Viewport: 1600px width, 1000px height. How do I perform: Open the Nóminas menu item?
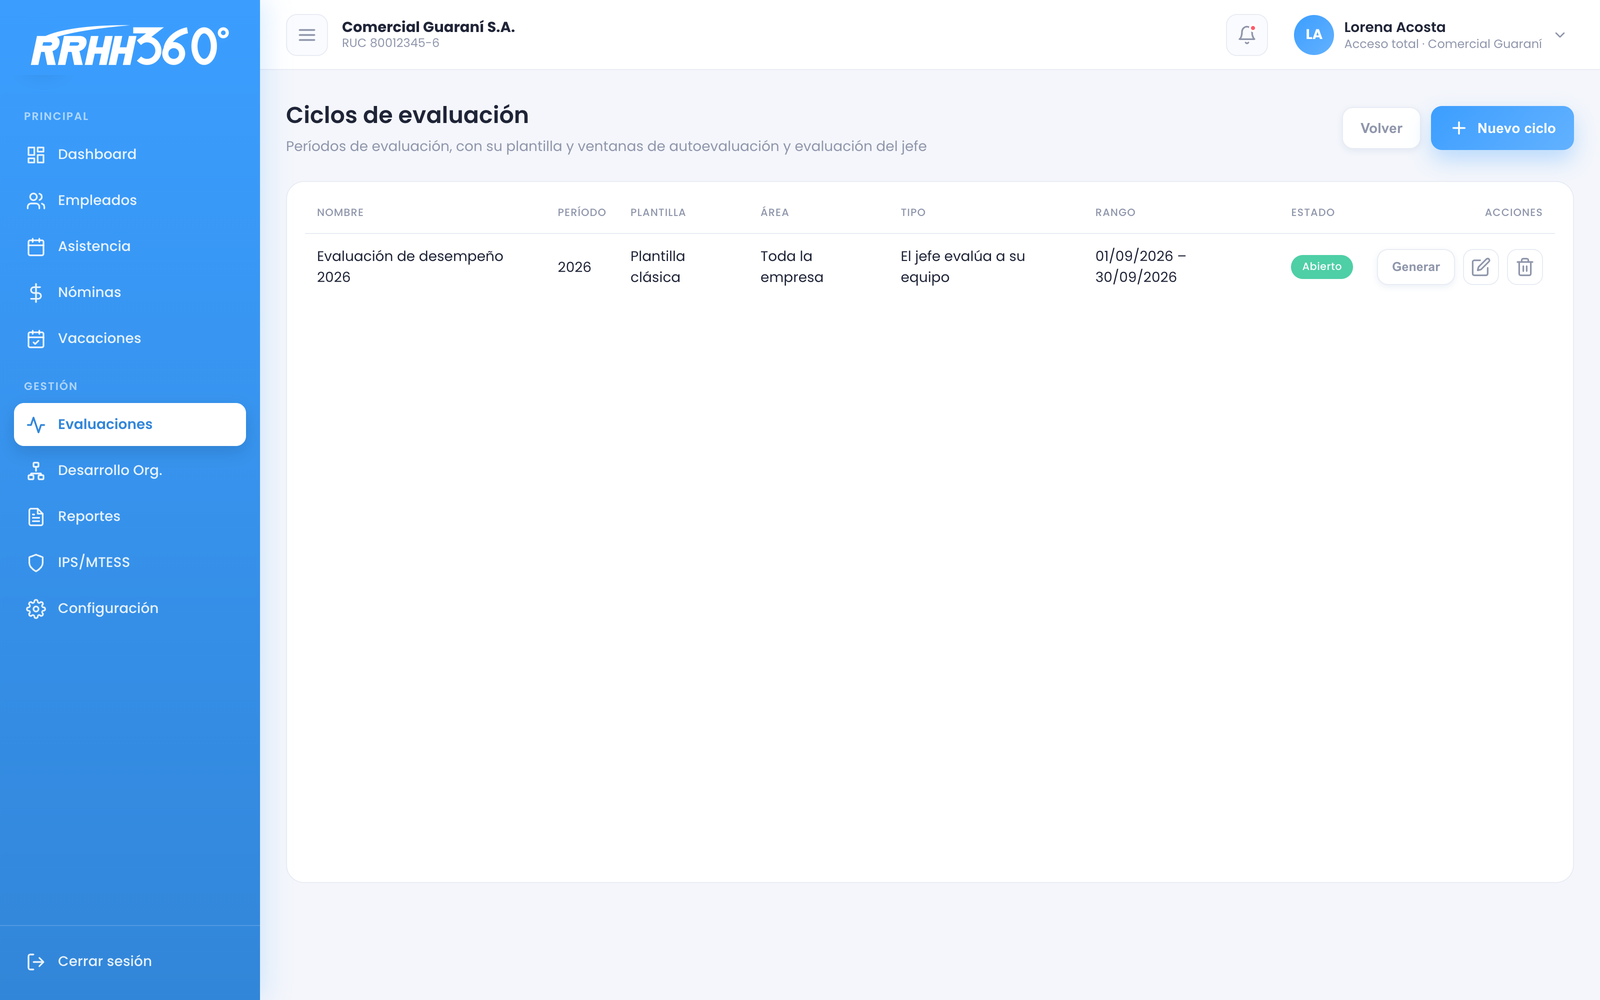[x=130, y=292]
